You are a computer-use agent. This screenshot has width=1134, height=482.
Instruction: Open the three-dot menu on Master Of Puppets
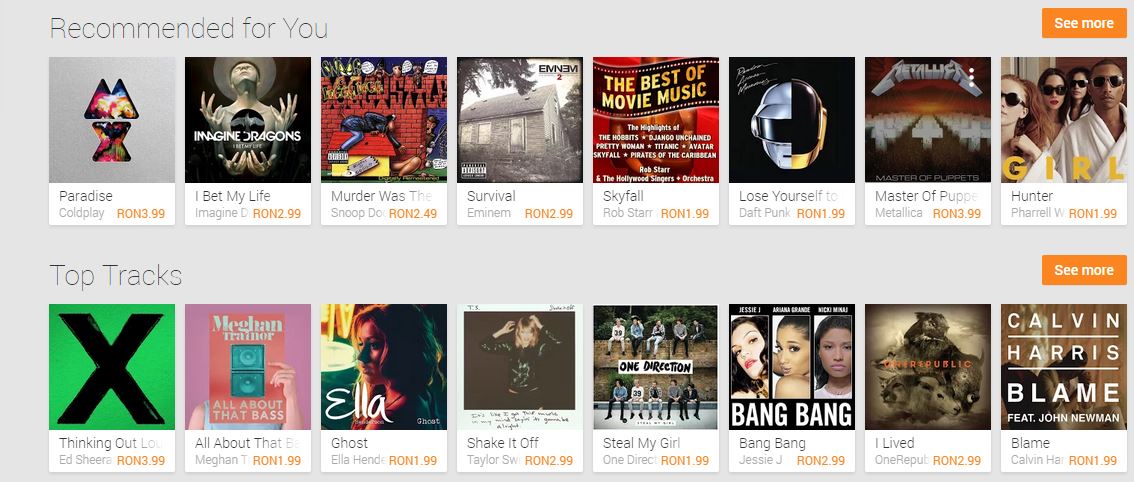[x=972, y=75]
